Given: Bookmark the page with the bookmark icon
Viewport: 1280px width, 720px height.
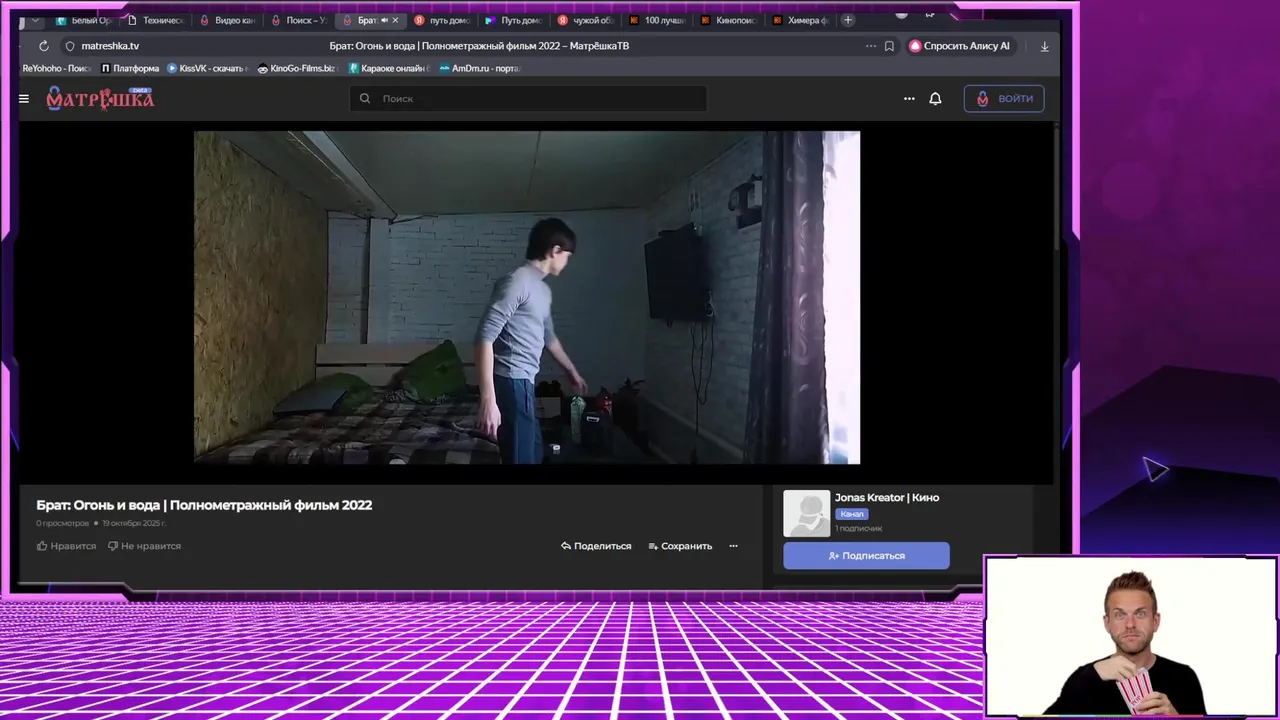Looking at the screenshot, I should (889, 46).
